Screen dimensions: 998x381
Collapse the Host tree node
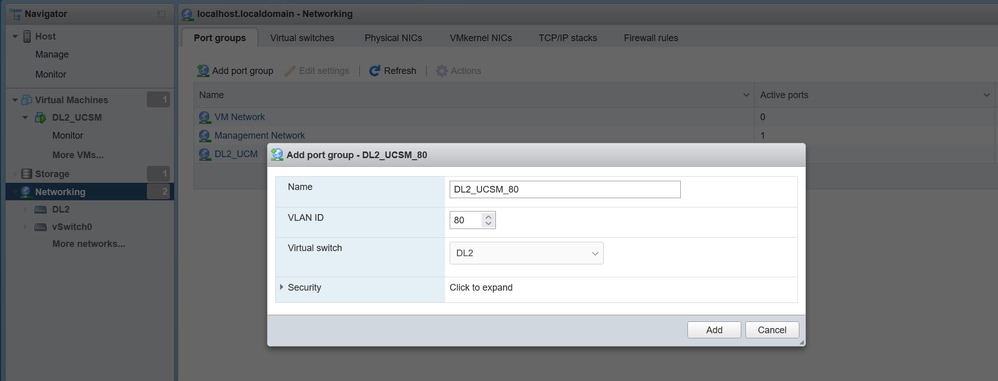[15, 37]
